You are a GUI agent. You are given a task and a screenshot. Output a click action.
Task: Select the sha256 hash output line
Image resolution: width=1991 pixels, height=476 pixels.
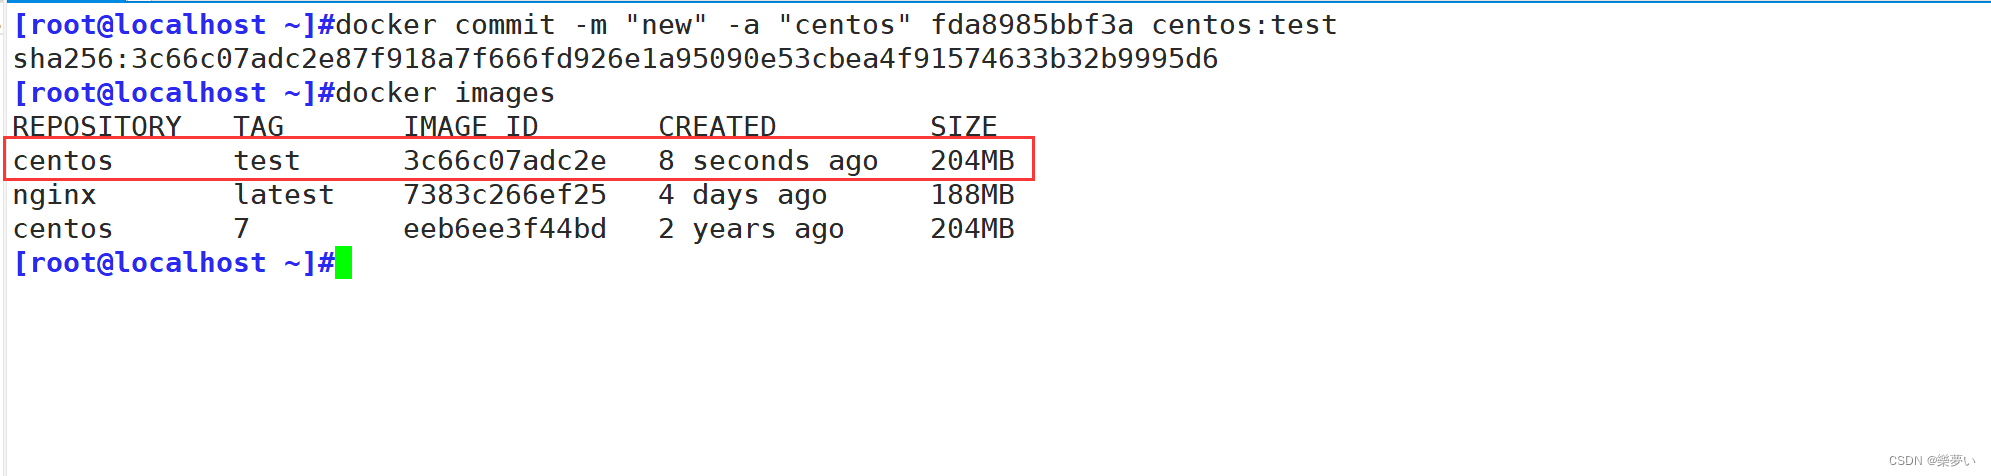(x=615, y=59)
